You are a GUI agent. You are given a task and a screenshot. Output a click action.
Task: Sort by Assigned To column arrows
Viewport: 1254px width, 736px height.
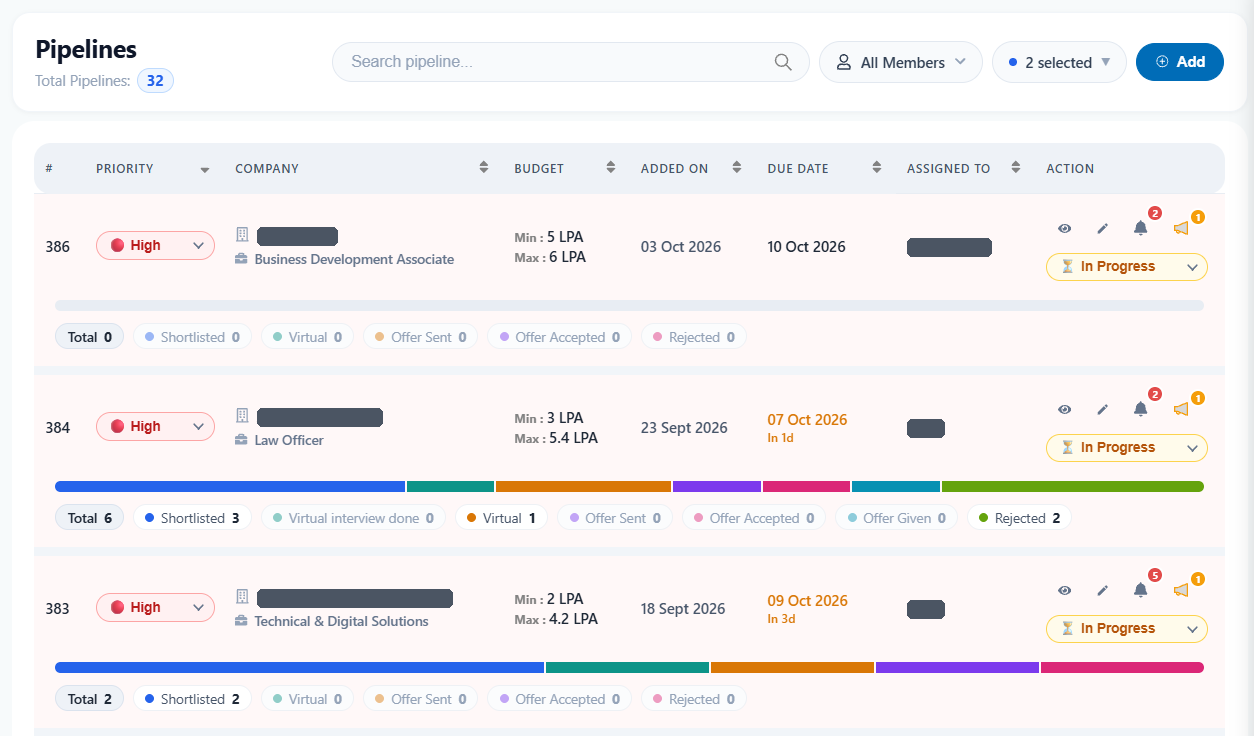1016,168
